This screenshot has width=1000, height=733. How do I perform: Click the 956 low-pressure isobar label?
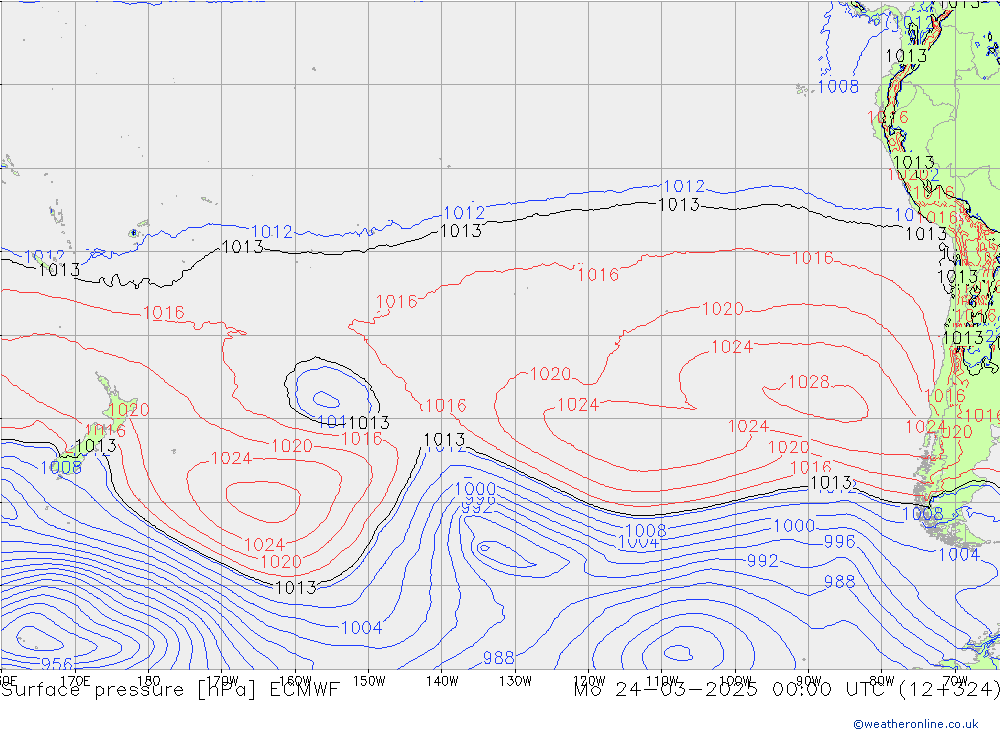(56, 663)
